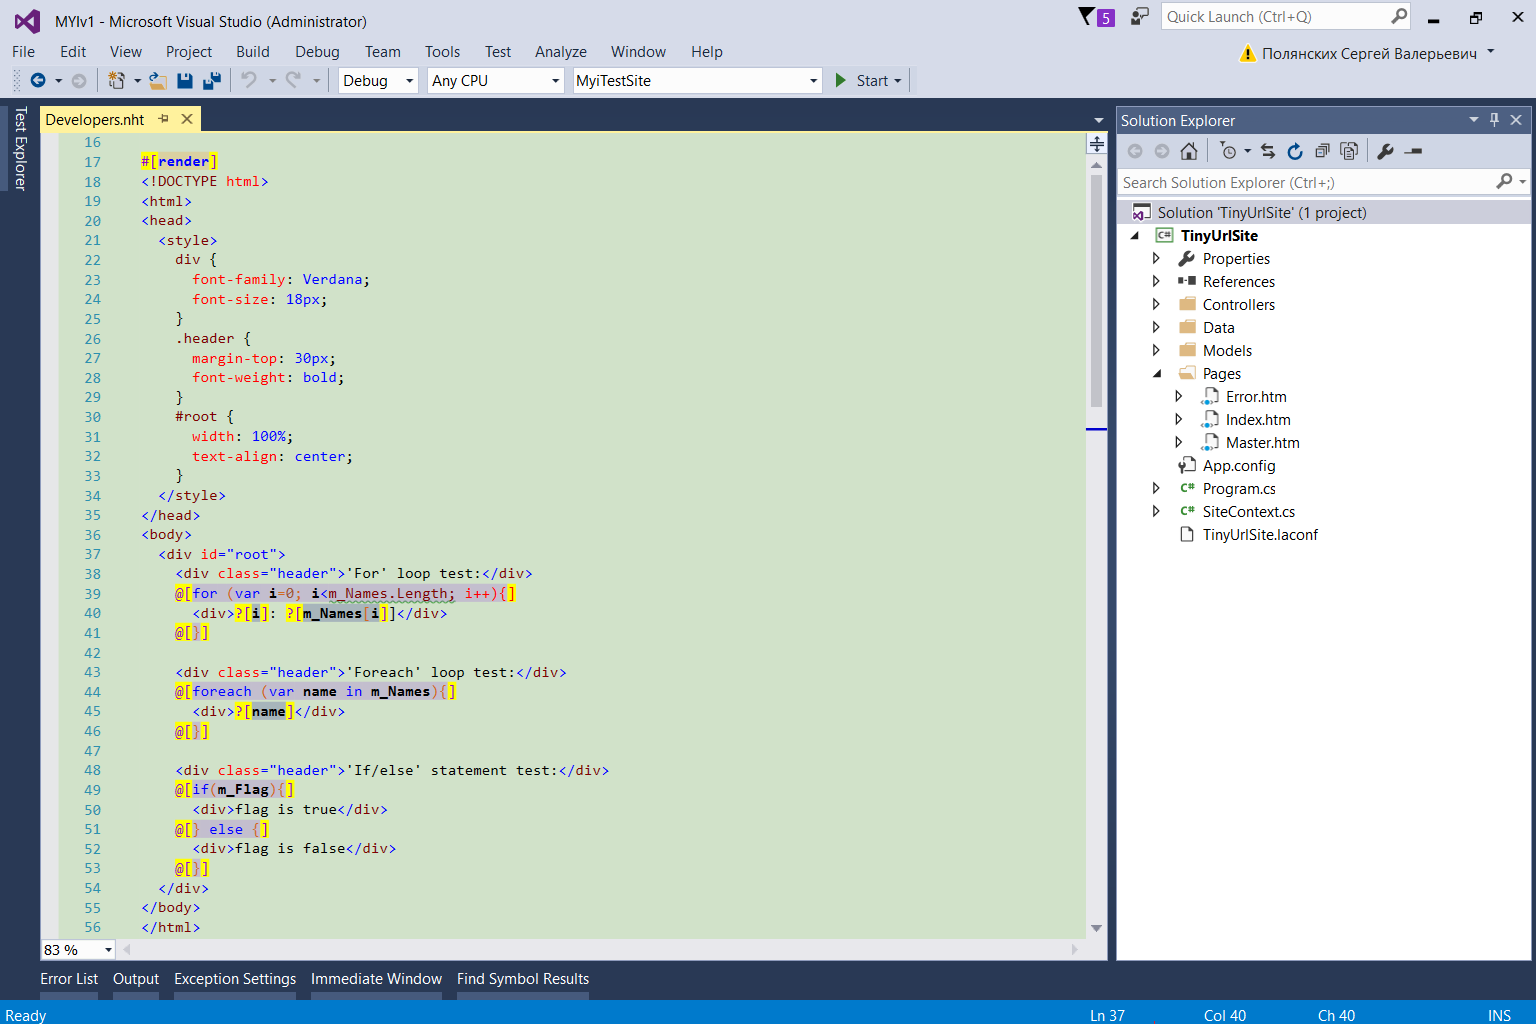The width and height of the screenshot is (1536, 1024).
Task: Open the Find Symbol Results tab
Action: (523, 979)
